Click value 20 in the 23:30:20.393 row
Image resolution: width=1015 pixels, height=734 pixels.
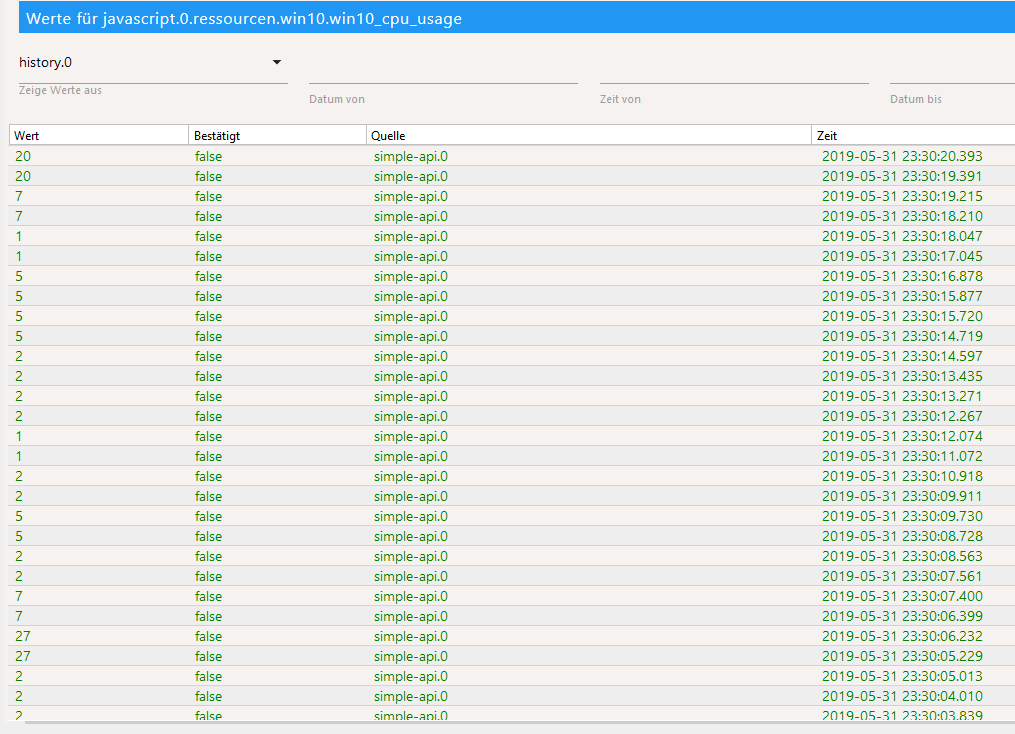pyautogui.click(x=23, y=156)
